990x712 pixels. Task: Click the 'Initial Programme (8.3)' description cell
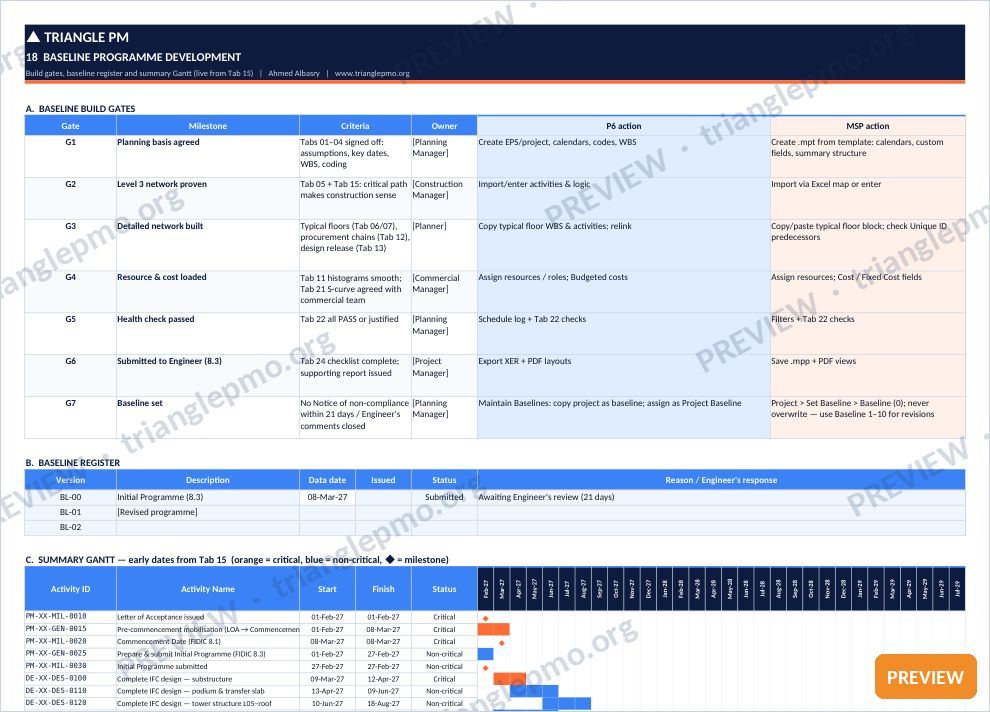click(208, 497)
